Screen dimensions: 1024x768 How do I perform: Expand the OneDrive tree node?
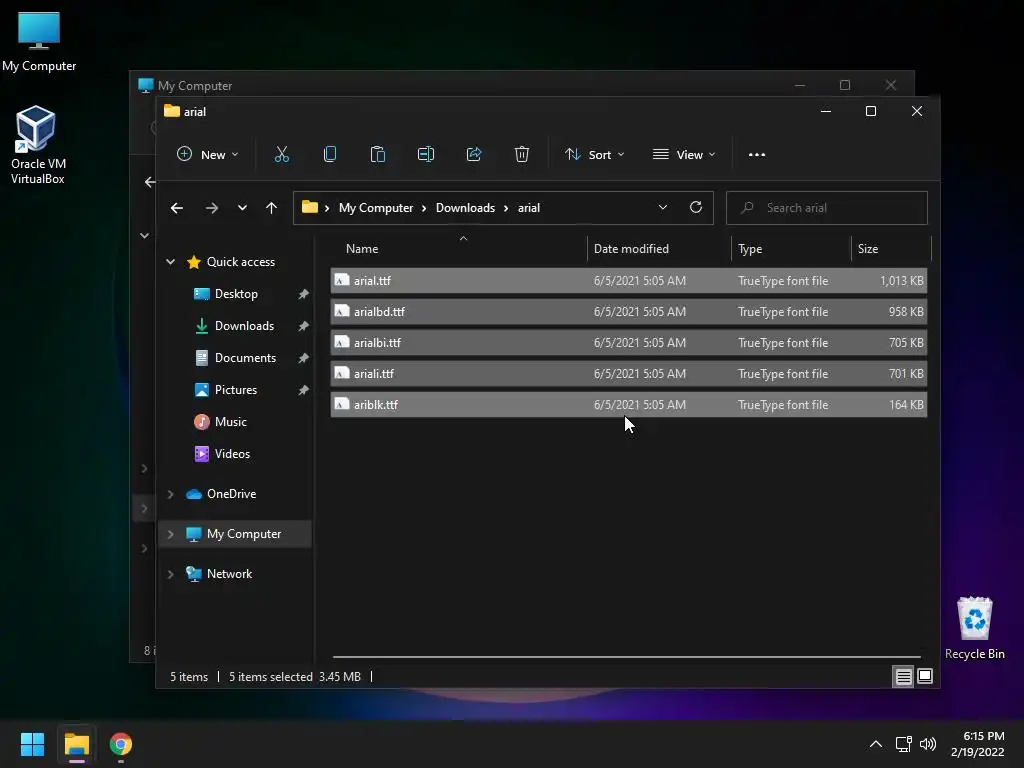point(170,494)
